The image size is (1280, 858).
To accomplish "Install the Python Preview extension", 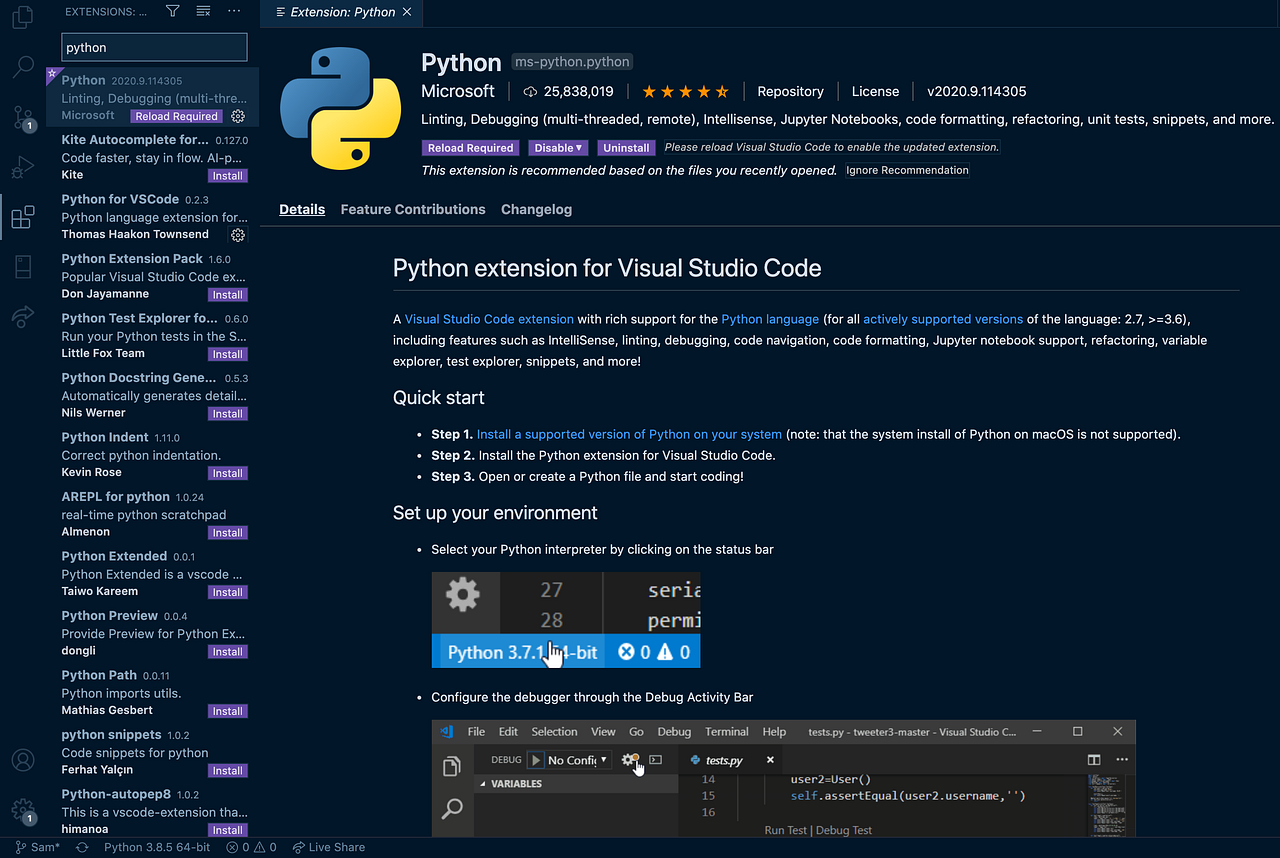I will point(228,652).
